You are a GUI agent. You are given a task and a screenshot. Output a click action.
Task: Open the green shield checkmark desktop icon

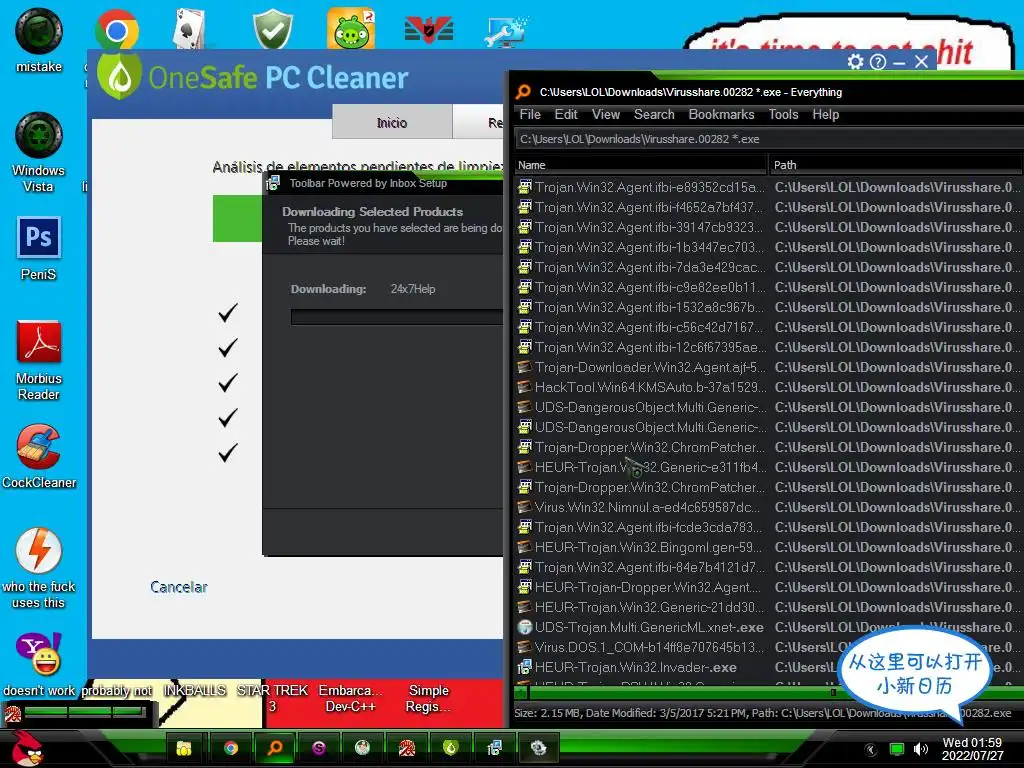point(272,29)
